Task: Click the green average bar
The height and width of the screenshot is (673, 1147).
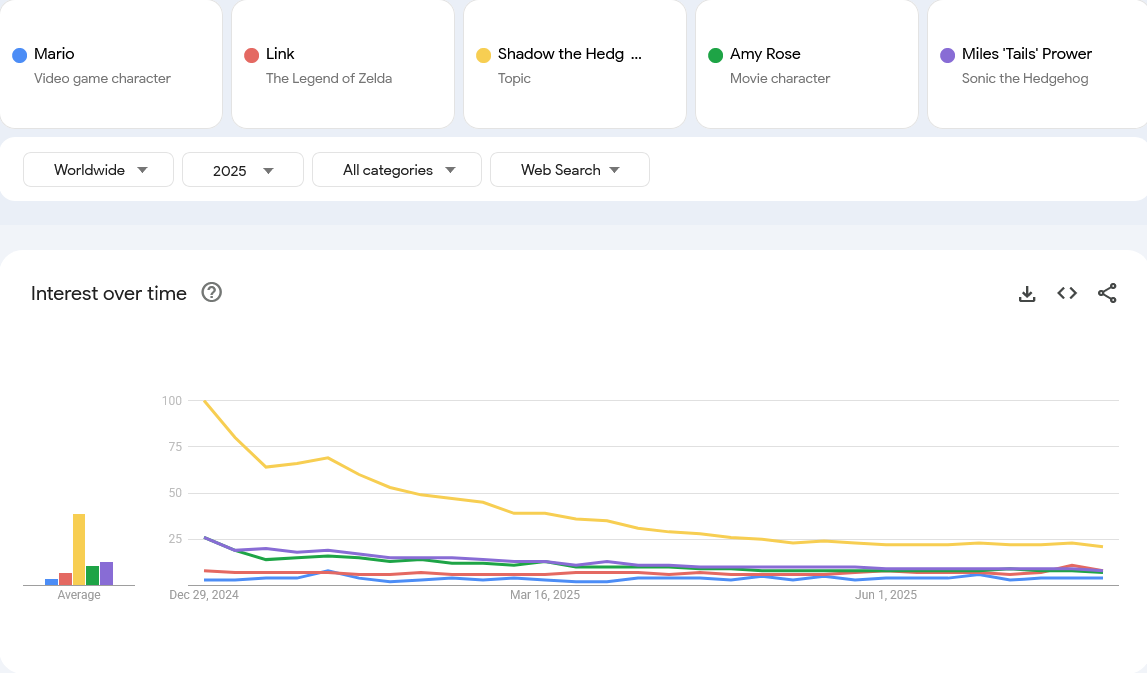Action: [x=93, y=576]
